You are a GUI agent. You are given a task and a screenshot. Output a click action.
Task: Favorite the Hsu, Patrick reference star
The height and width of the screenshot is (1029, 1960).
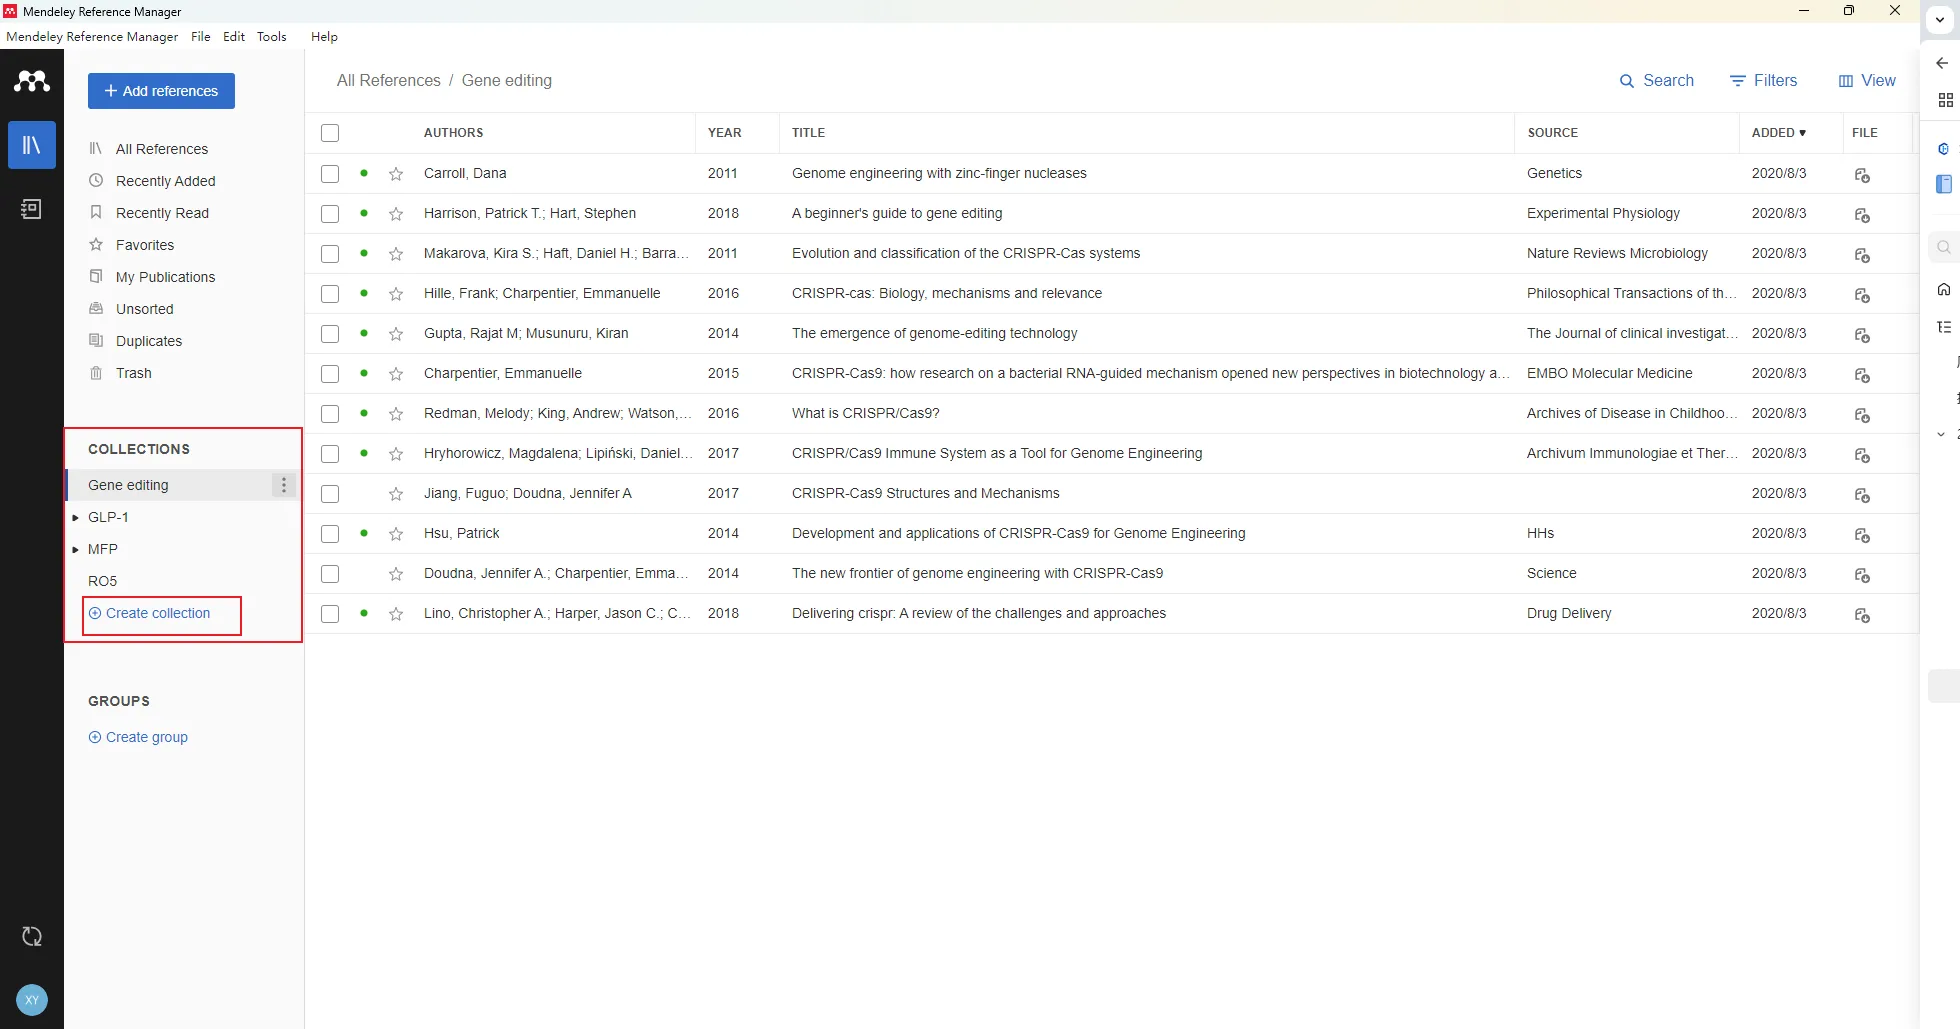[396, 534]
